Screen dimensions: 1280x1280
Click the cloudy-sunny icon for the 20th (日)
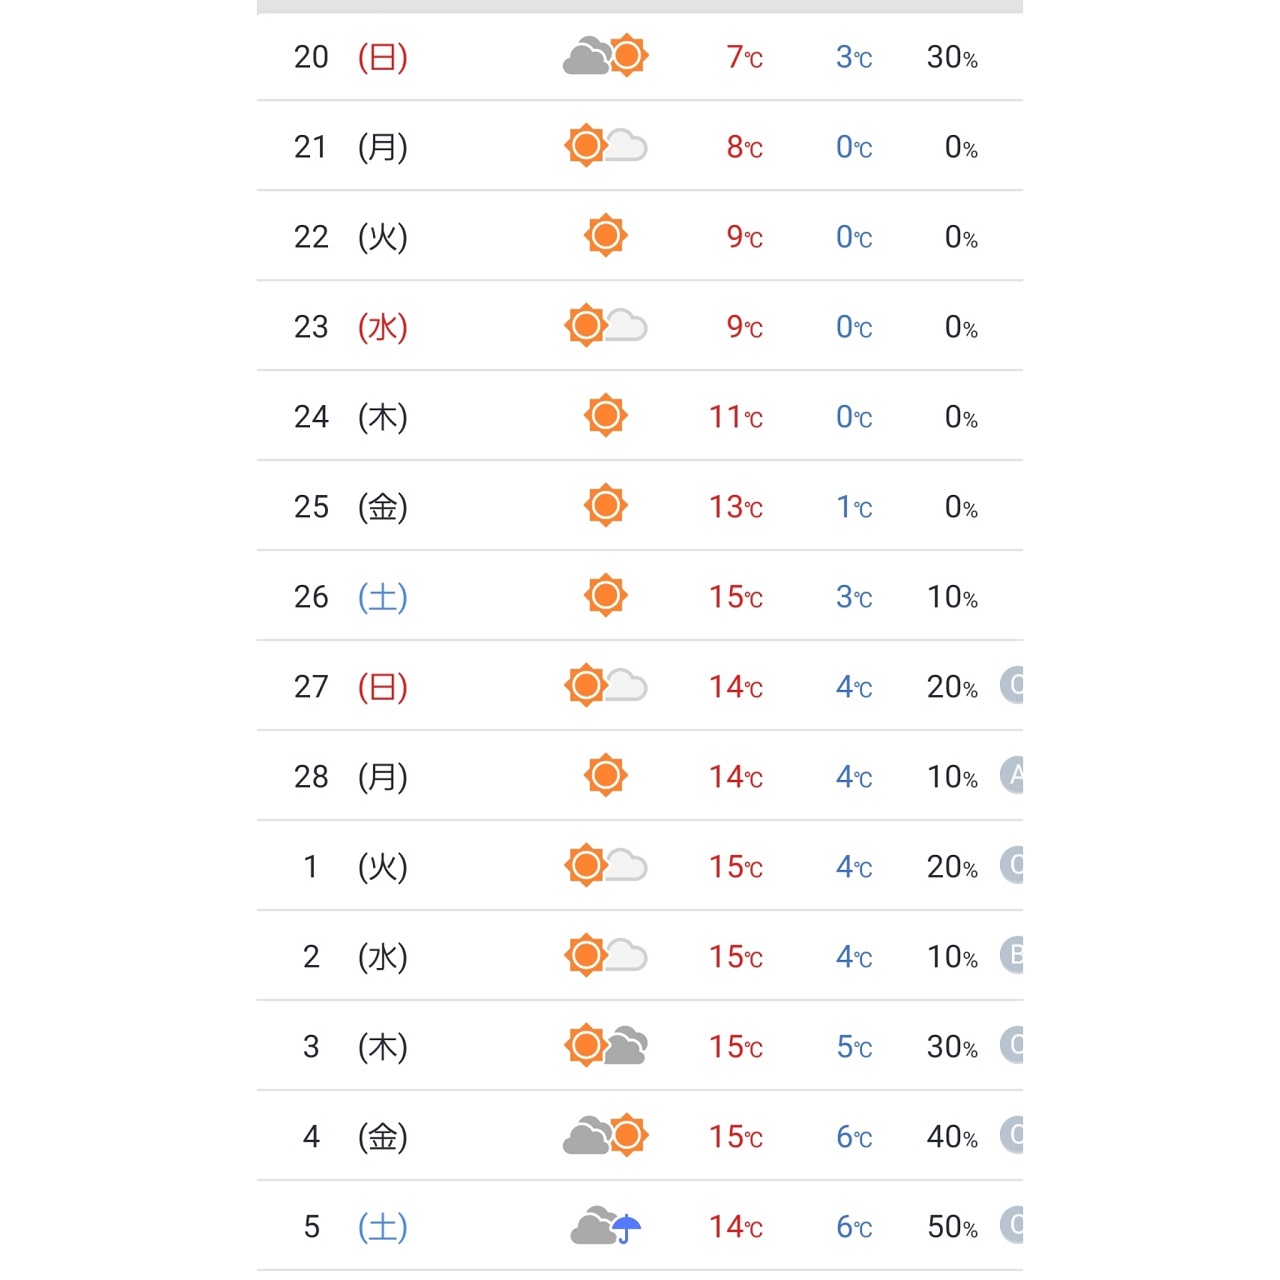(606, 56)
